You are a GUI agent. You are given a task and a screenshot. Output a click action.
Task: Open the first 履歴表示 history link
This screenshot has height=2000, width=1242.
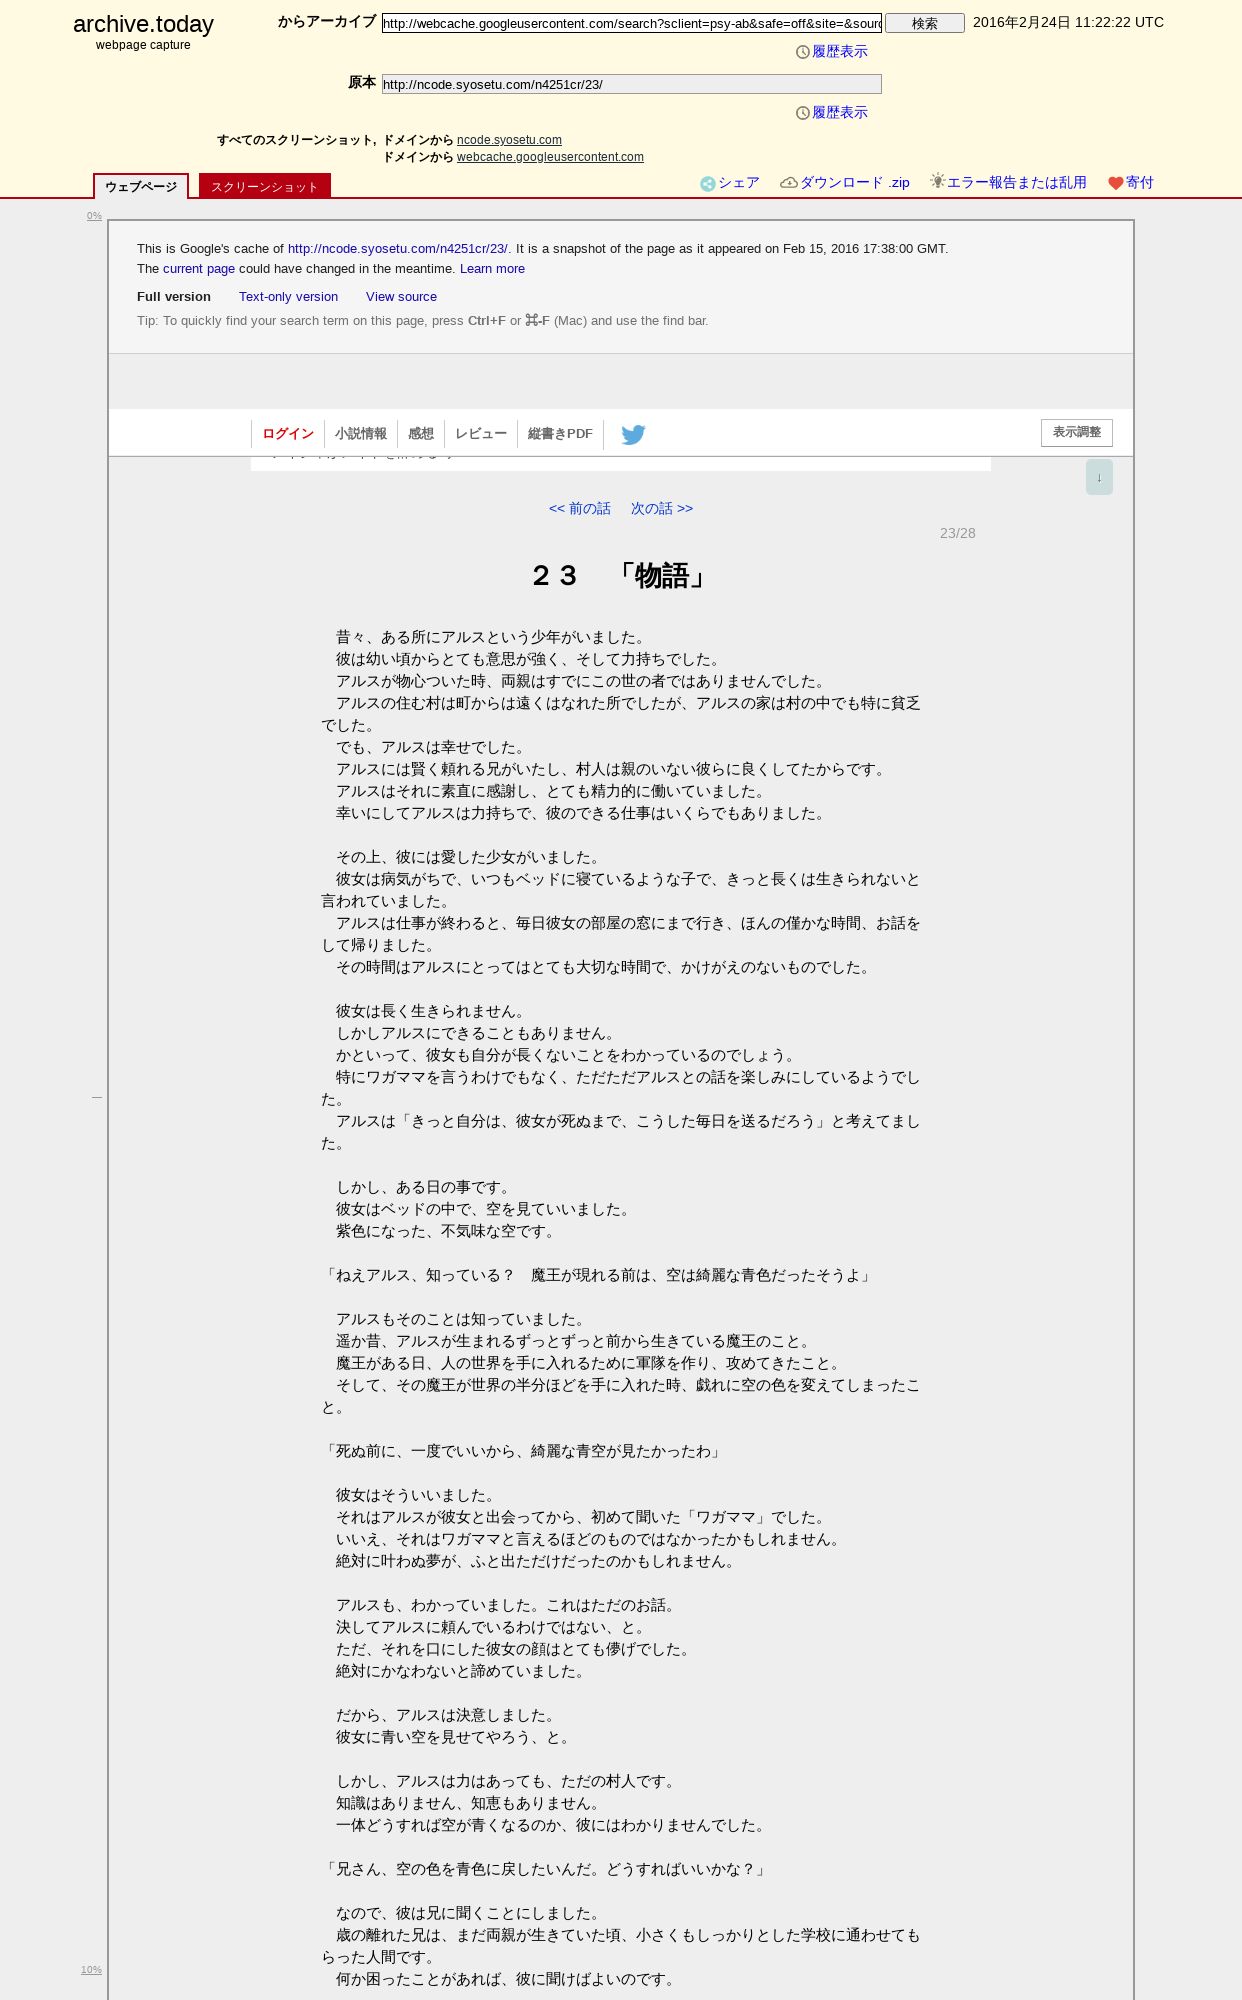pos(840,52)
